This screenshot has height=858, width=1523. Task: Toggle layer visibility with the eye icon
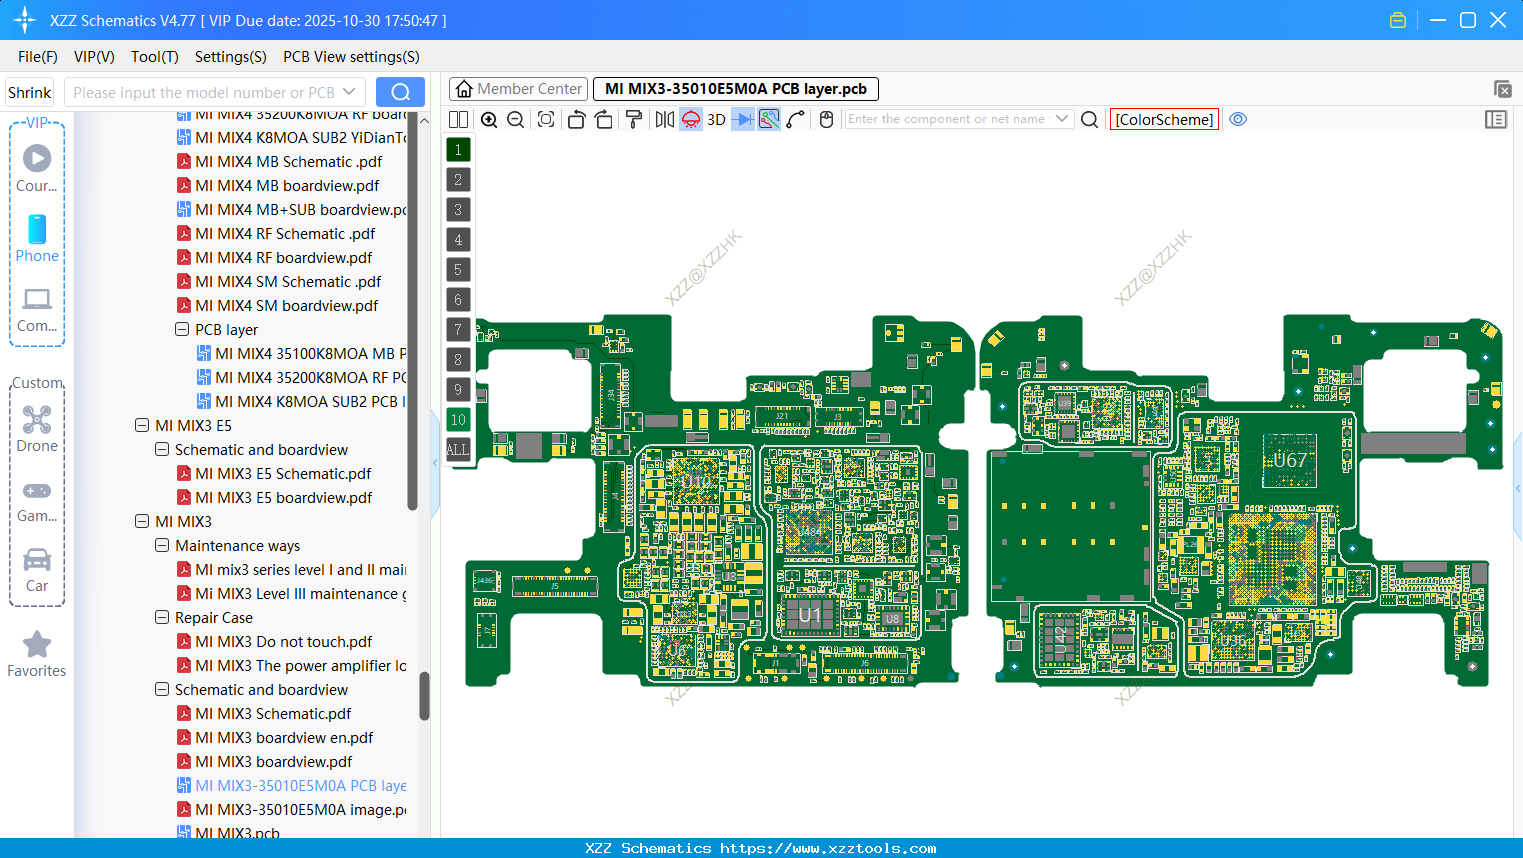pos(1238,119)
